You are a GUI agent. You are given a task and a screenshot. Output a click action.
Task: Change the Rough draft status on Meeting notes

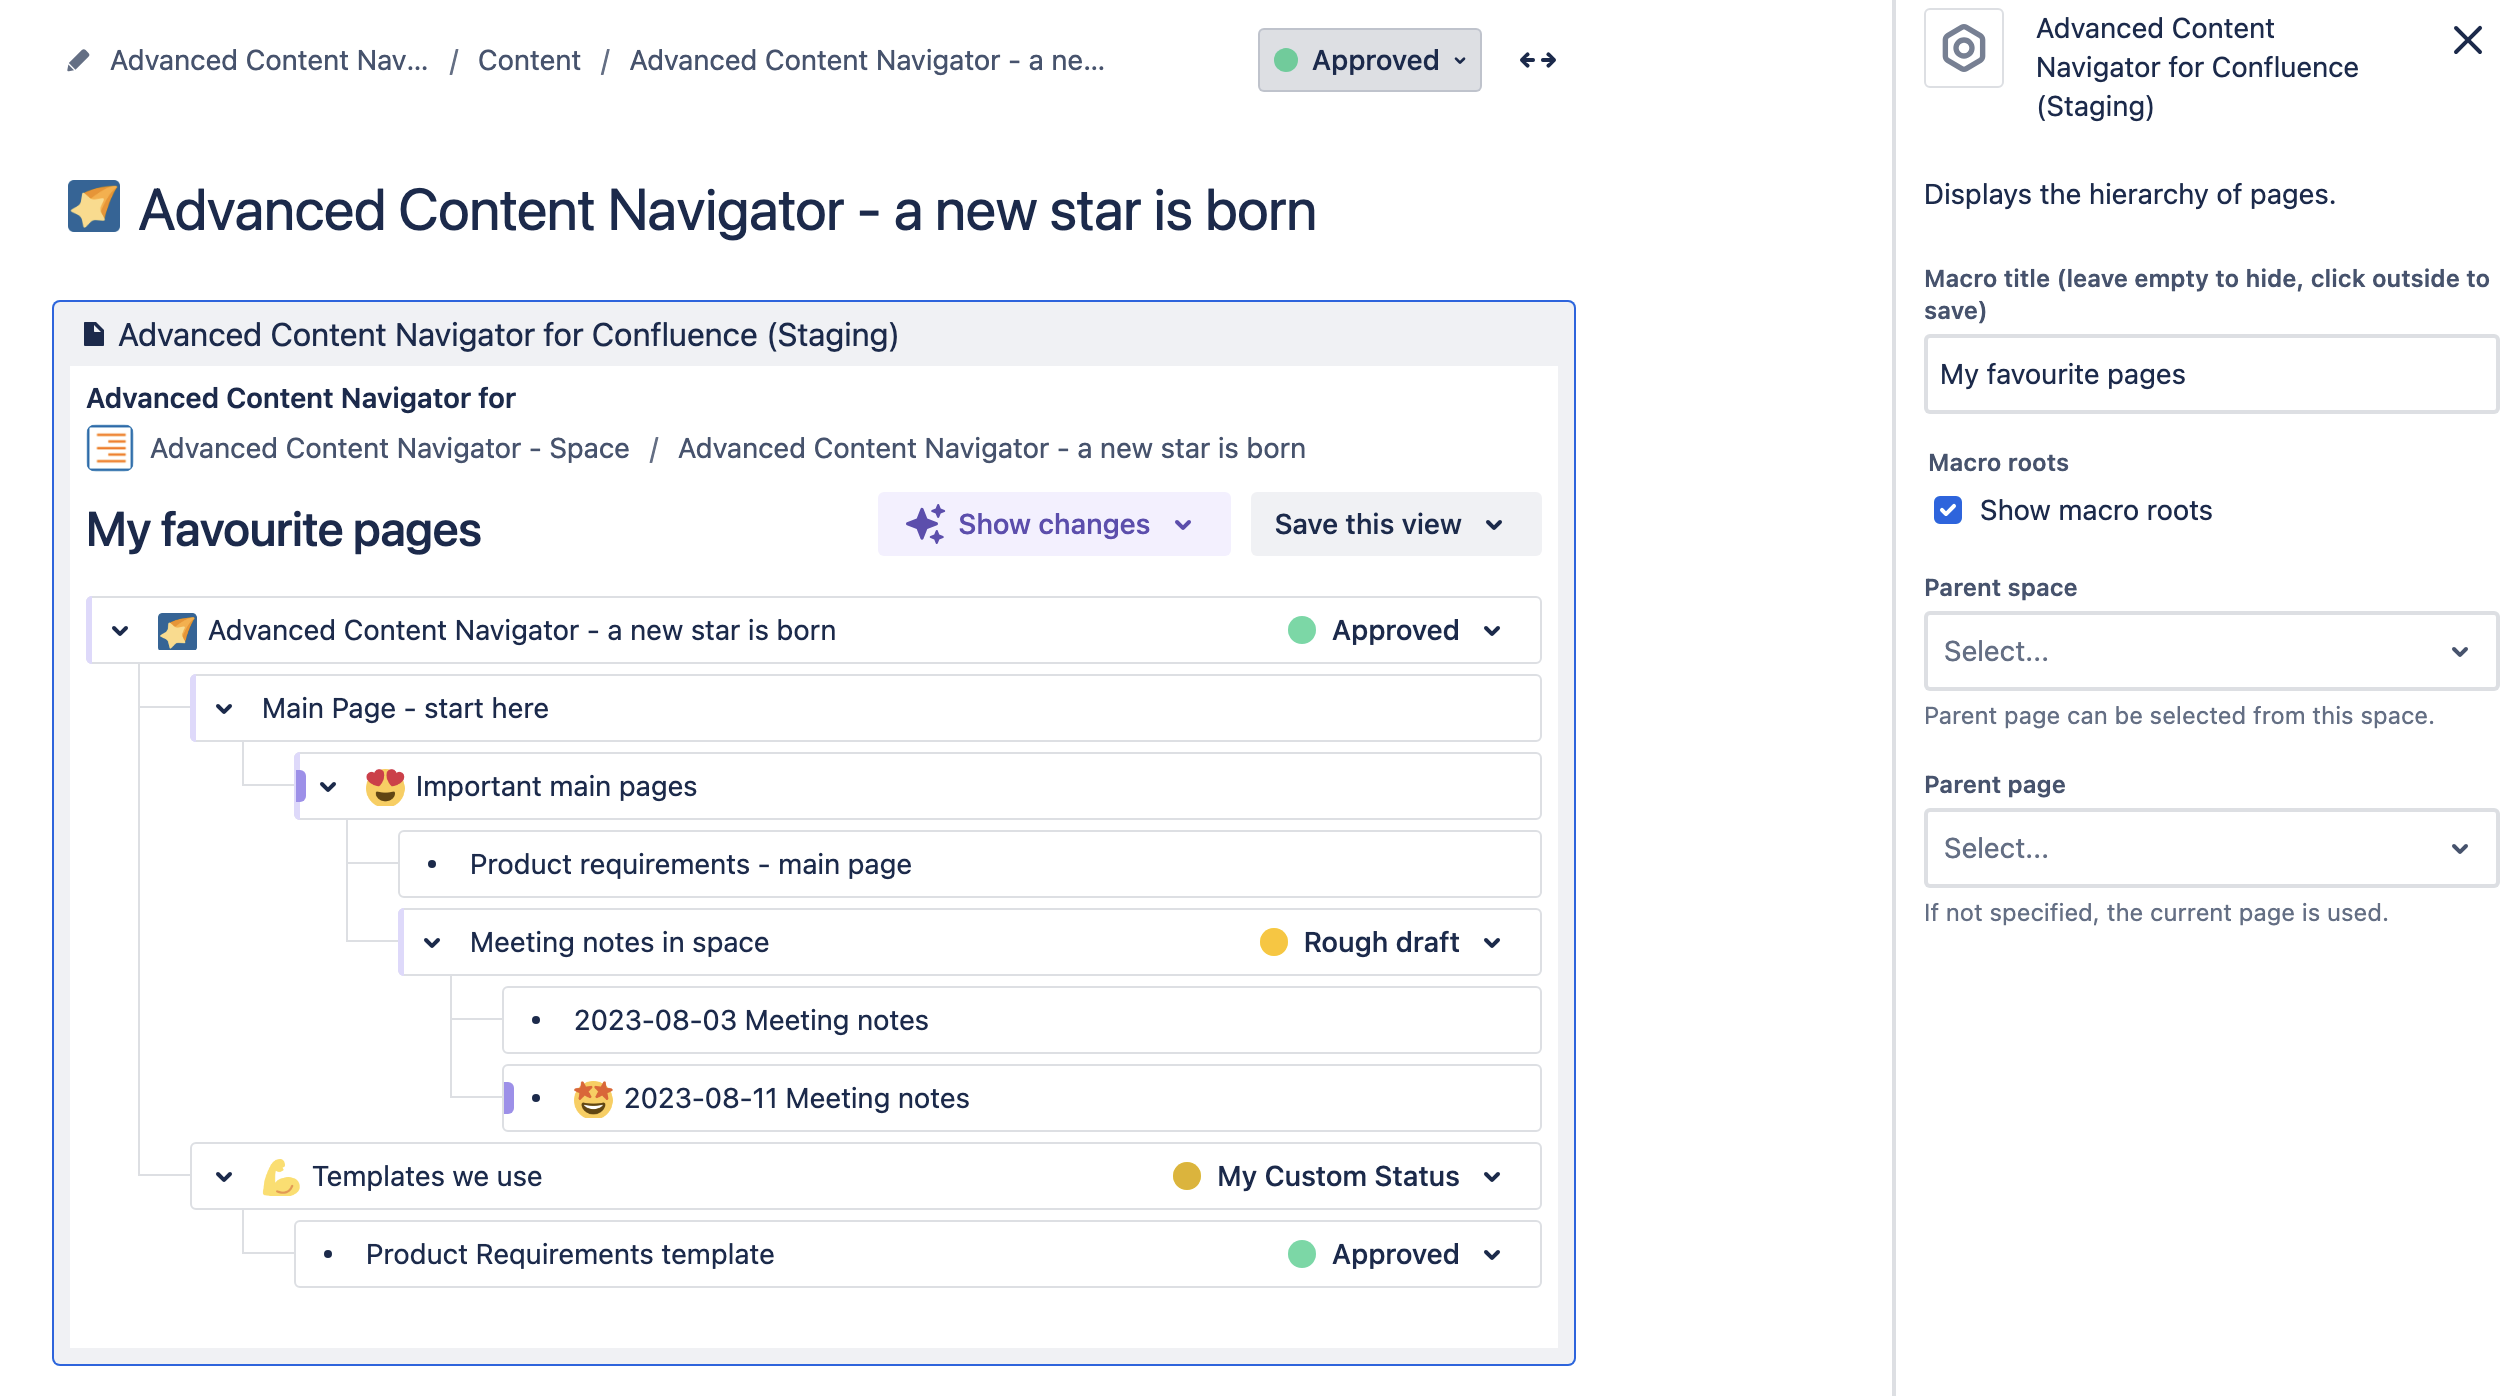point(1380,943)
